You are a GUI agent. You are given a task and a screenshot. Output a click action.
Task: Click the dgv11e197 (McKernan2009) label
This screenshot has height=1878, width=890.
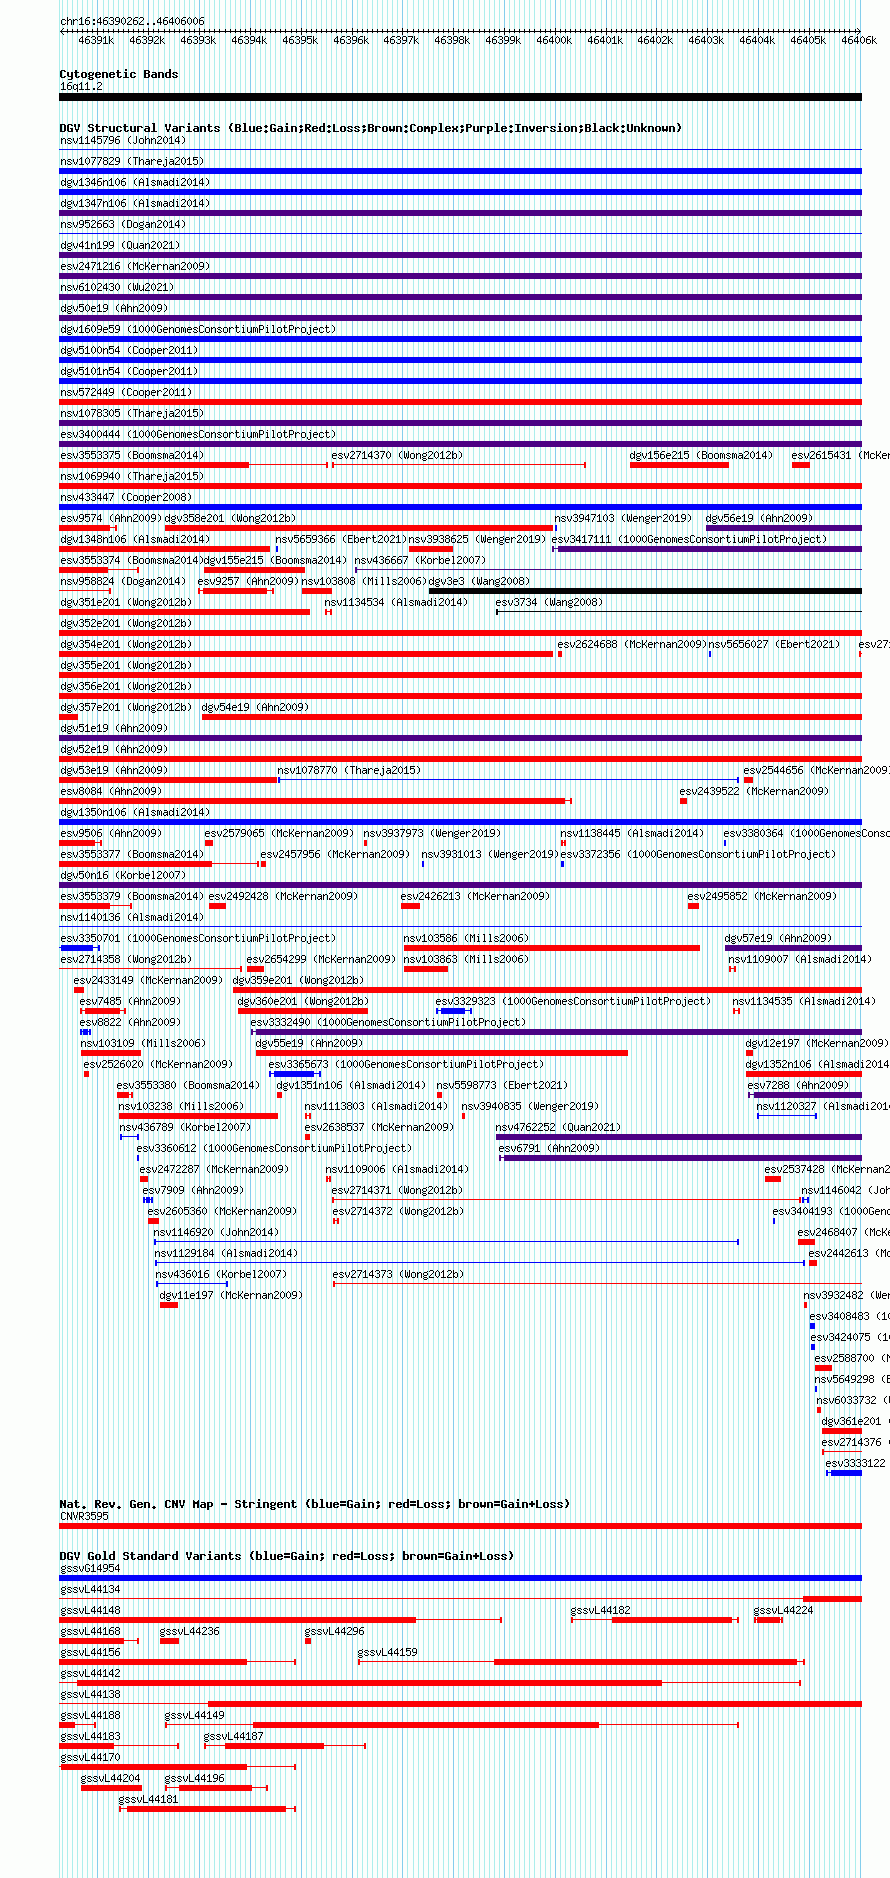[x=231, y=1295]
